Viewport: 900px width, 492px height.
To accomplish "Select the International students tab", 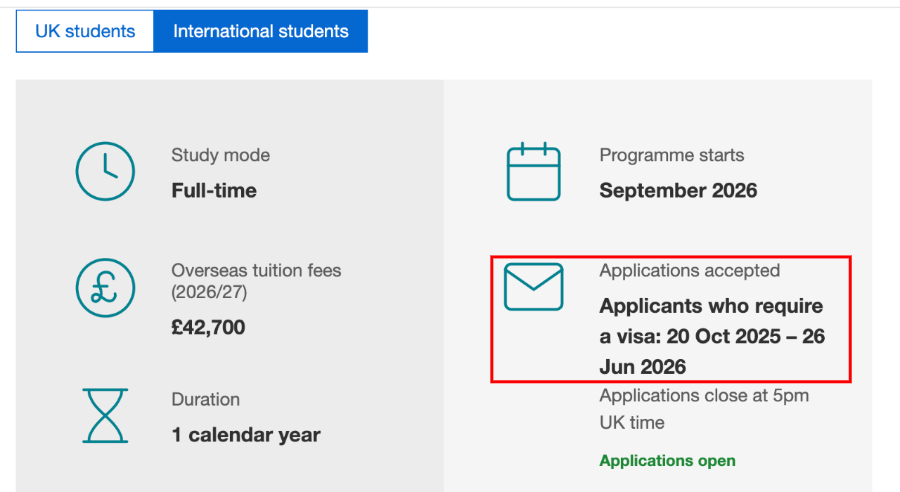I will tap(261, 31).
